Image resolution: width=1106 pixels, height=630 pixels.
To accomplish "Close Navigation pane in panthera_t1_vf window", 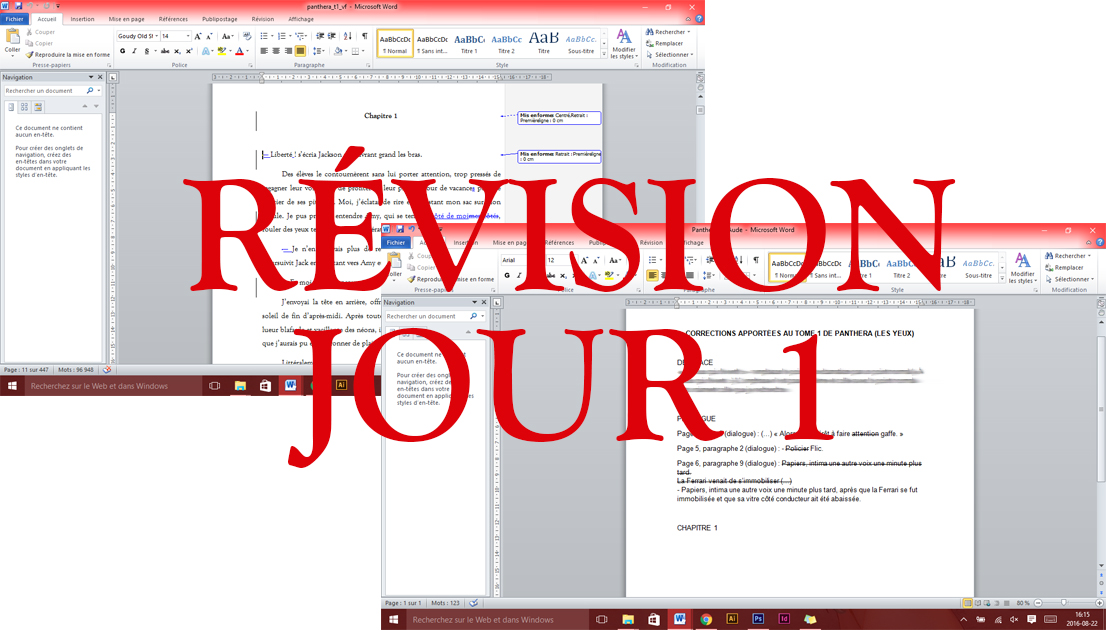I will coord(100,77).
